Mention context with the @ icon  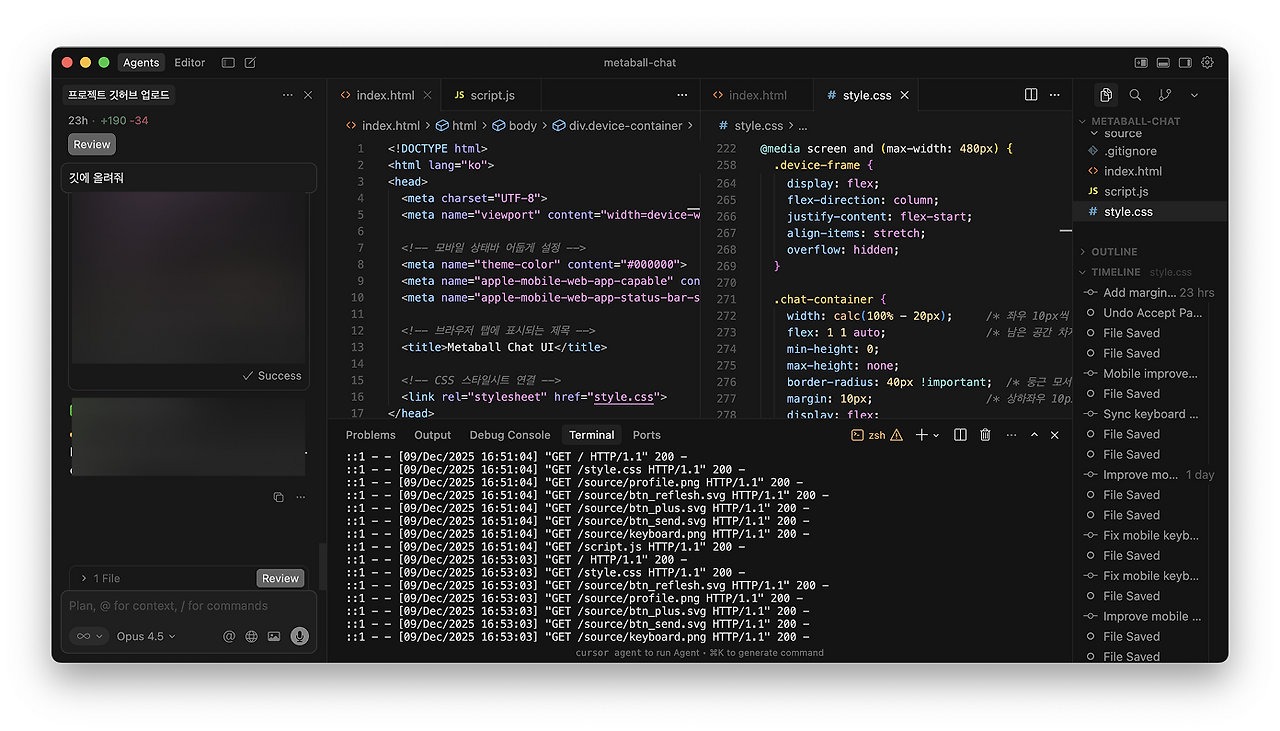(x=229, y=636)
